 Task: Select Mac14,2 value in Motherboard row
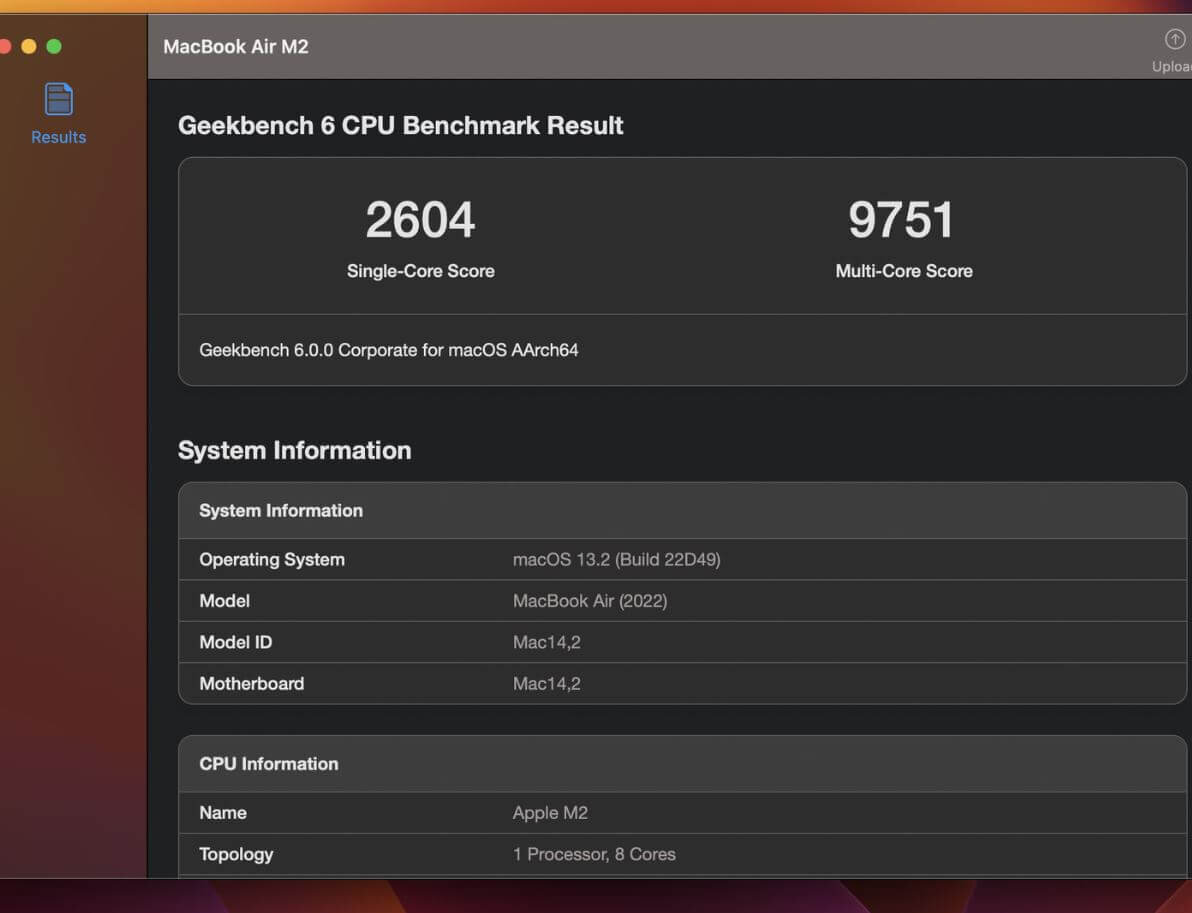click(547, 683)
